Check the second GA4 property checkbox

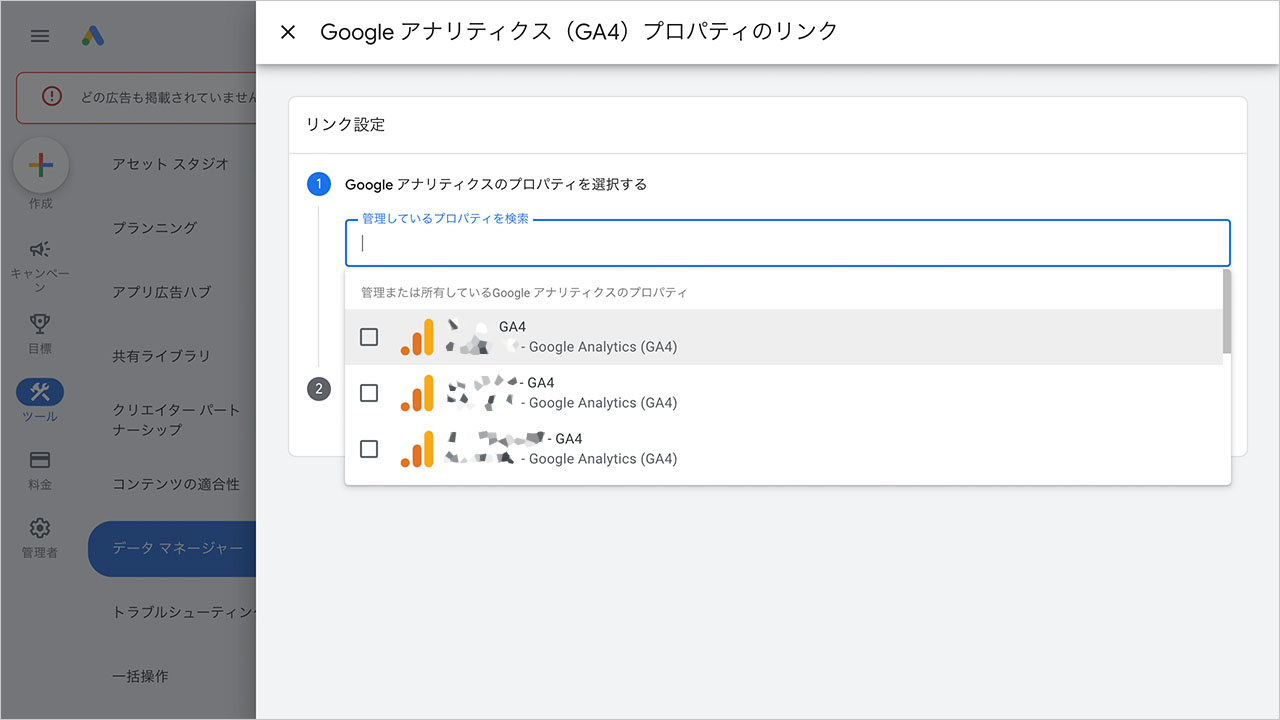tap(368, 393)
